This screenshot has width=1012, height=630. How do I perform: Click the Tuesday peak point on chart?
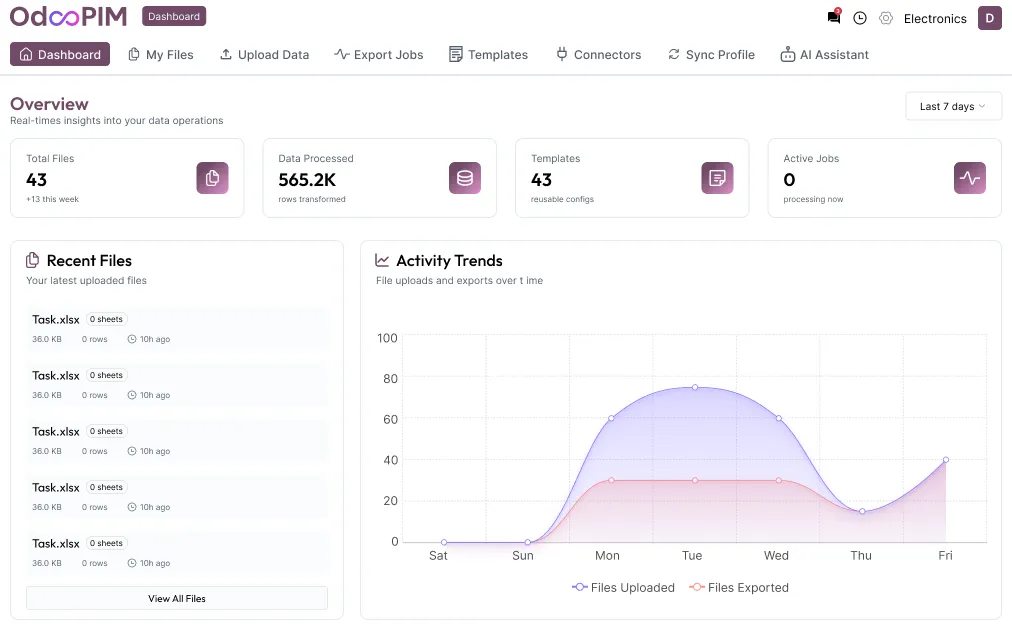point(694,387)
